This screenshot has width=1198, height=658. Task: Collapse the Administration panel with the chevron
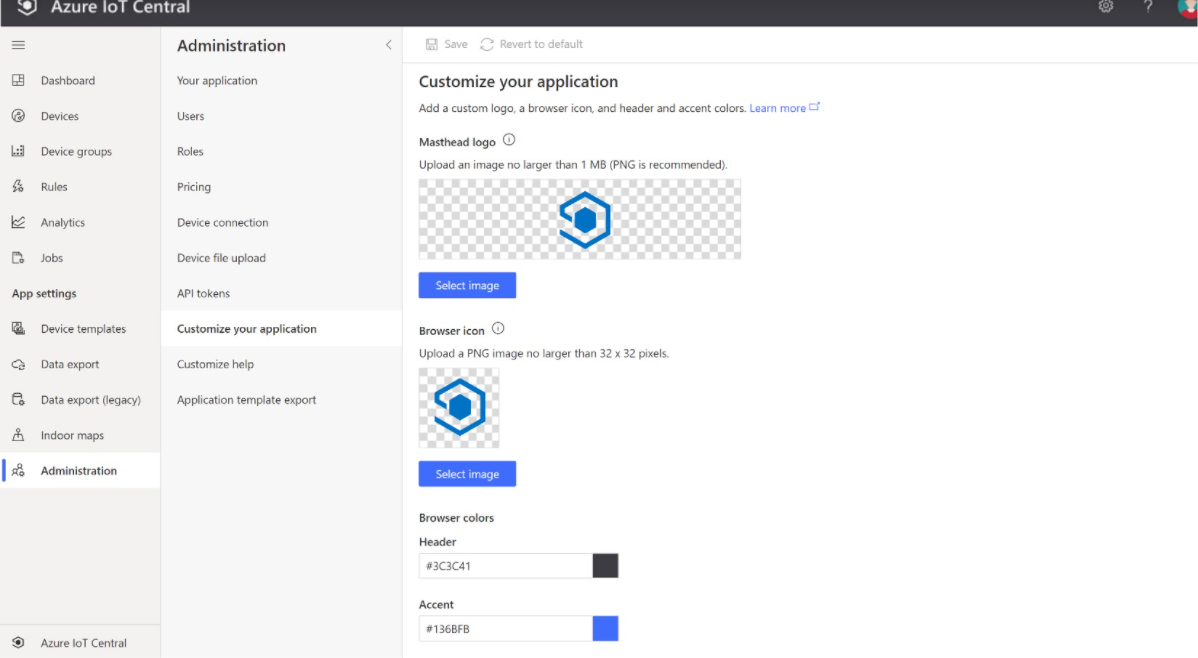pyautogui.click(x=389, y=45)
